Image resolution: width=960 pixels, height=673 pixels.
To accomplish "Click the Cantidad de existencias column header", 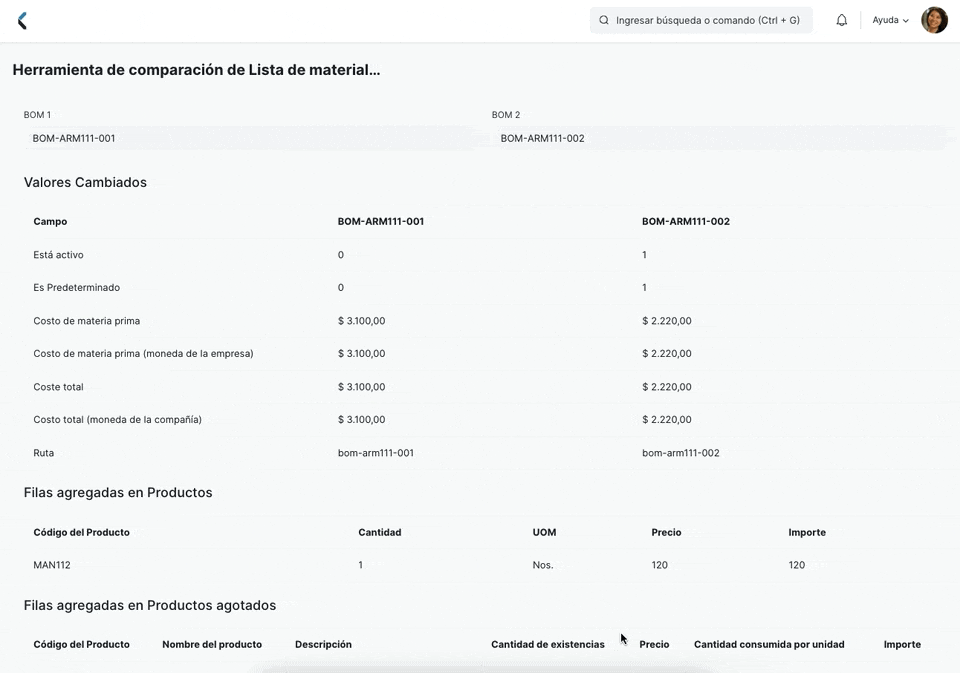I will pos(547,644).
